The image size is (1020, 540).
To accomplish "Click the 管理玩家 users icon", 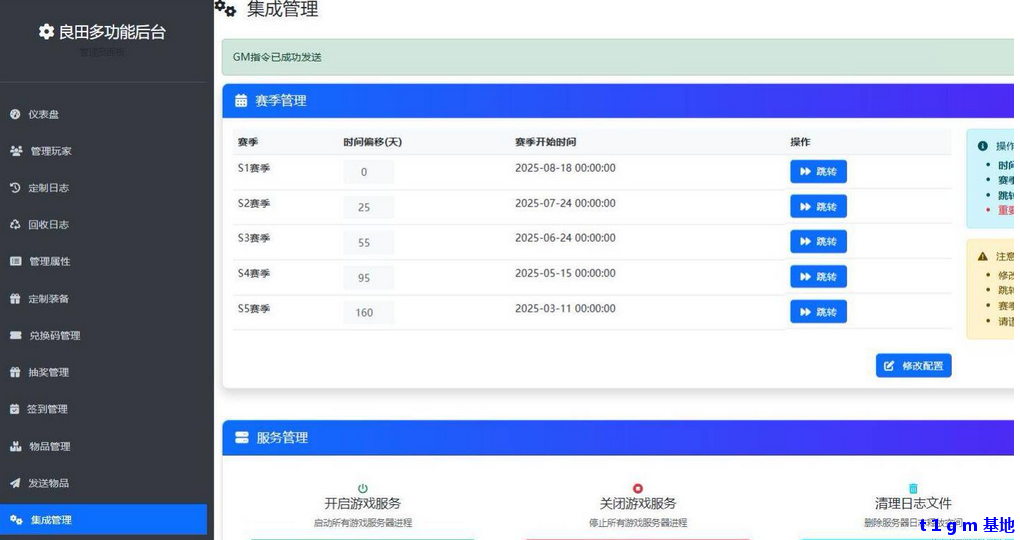I will click(16, 151).
